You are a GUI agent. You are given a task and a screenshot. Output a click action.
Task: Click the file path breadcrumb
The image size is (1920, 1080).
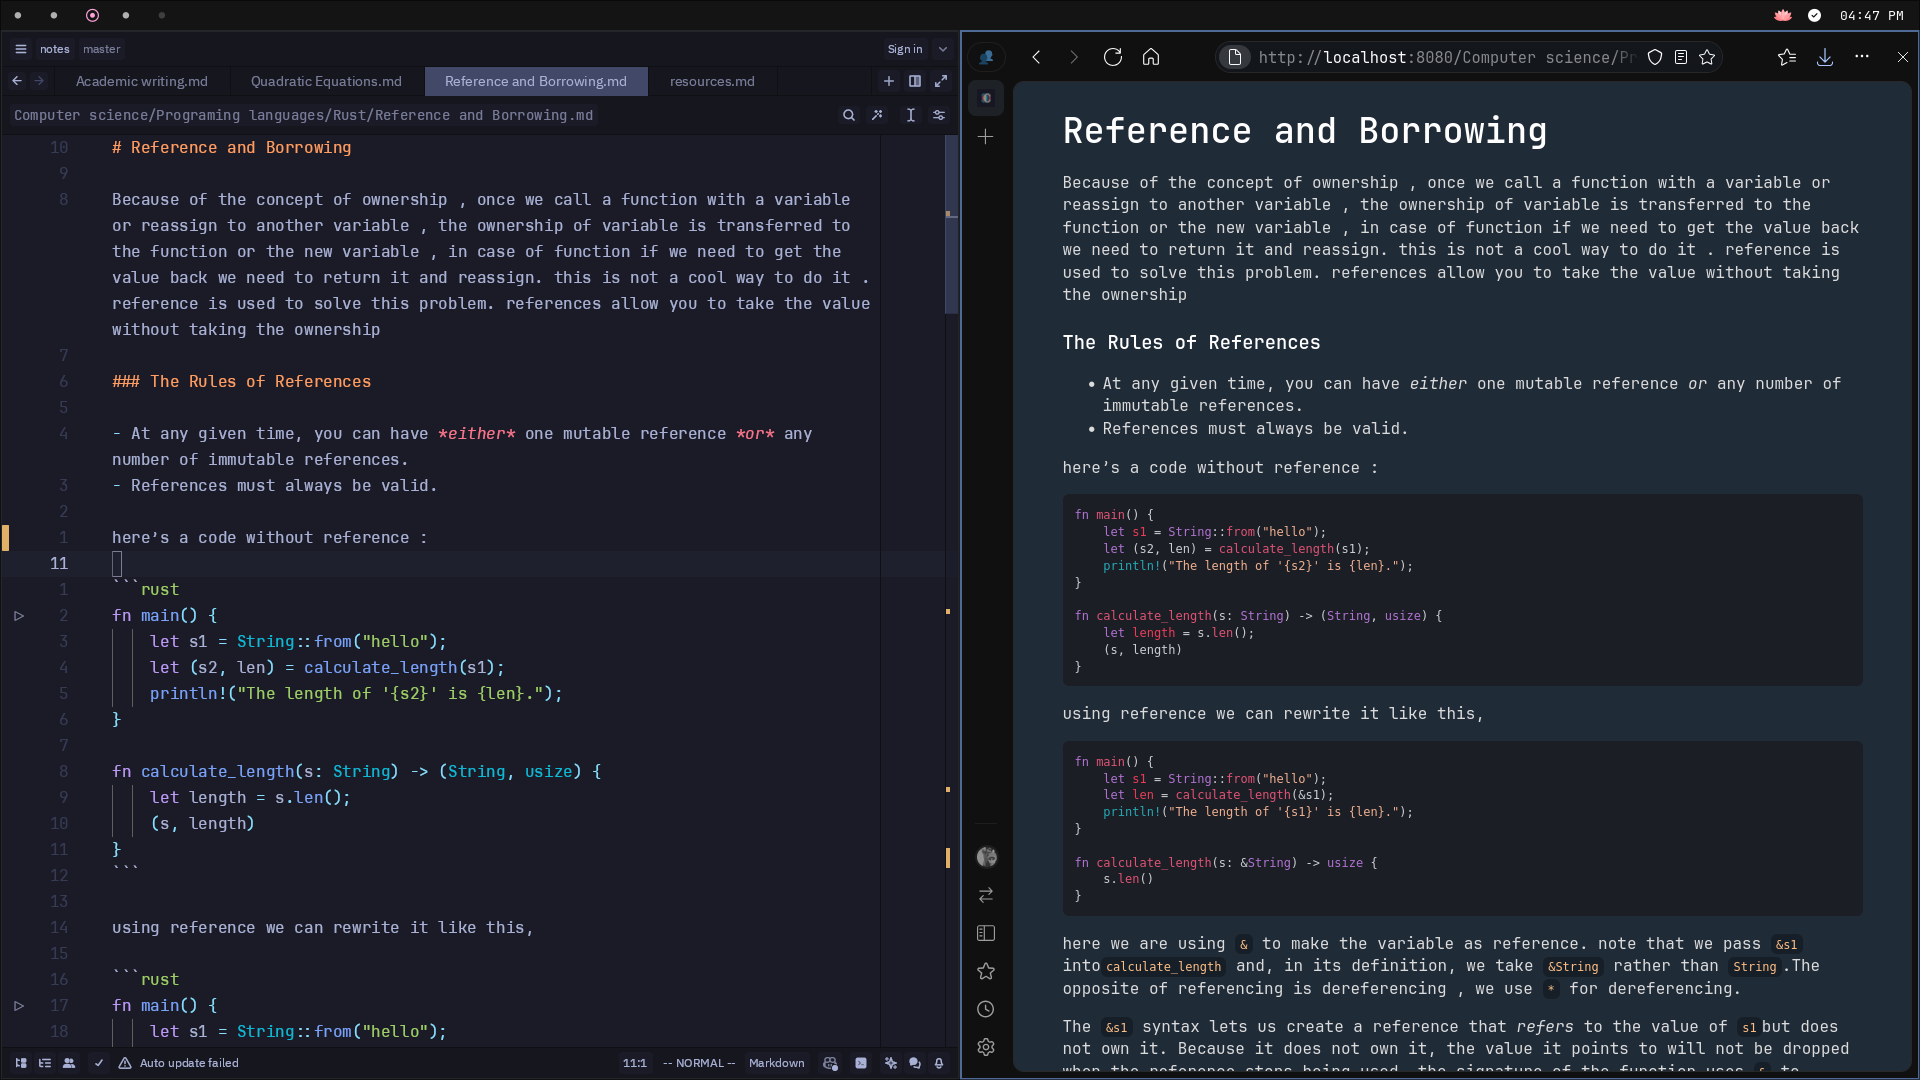[x=303, y=115]
